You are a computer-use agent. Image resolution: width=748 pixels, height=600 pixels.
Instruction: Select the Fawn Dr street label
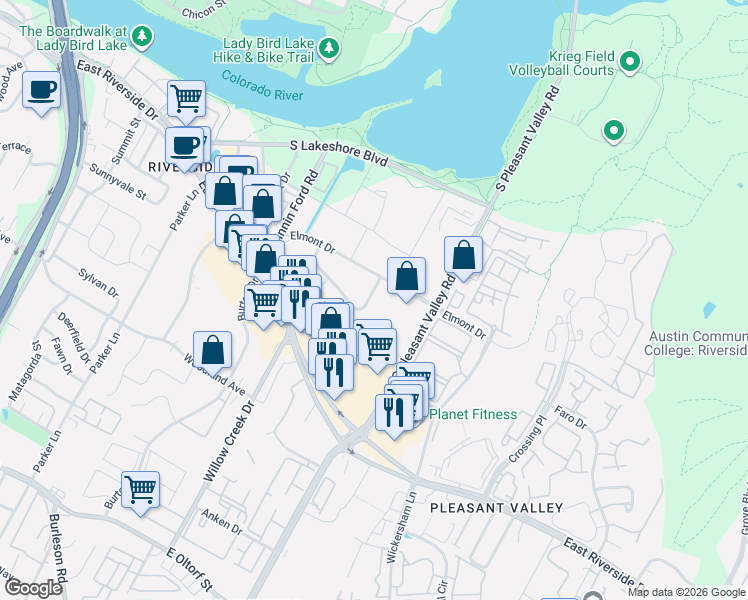pyautogui.click(x=62, y=356)
